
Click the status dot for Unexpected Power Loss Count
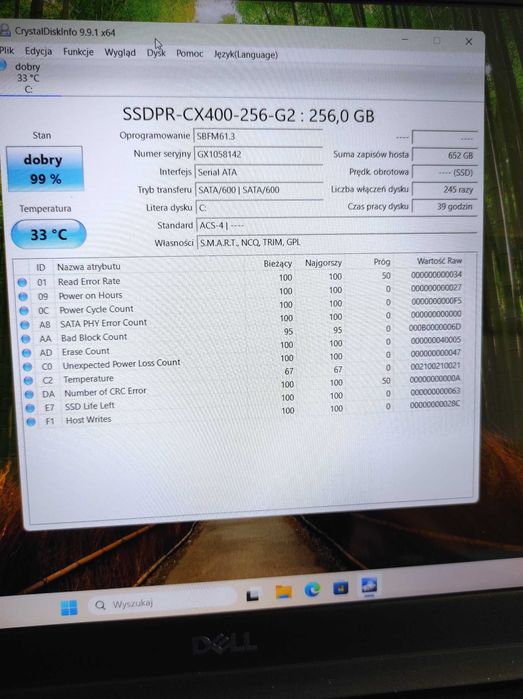tap(27, 367)
